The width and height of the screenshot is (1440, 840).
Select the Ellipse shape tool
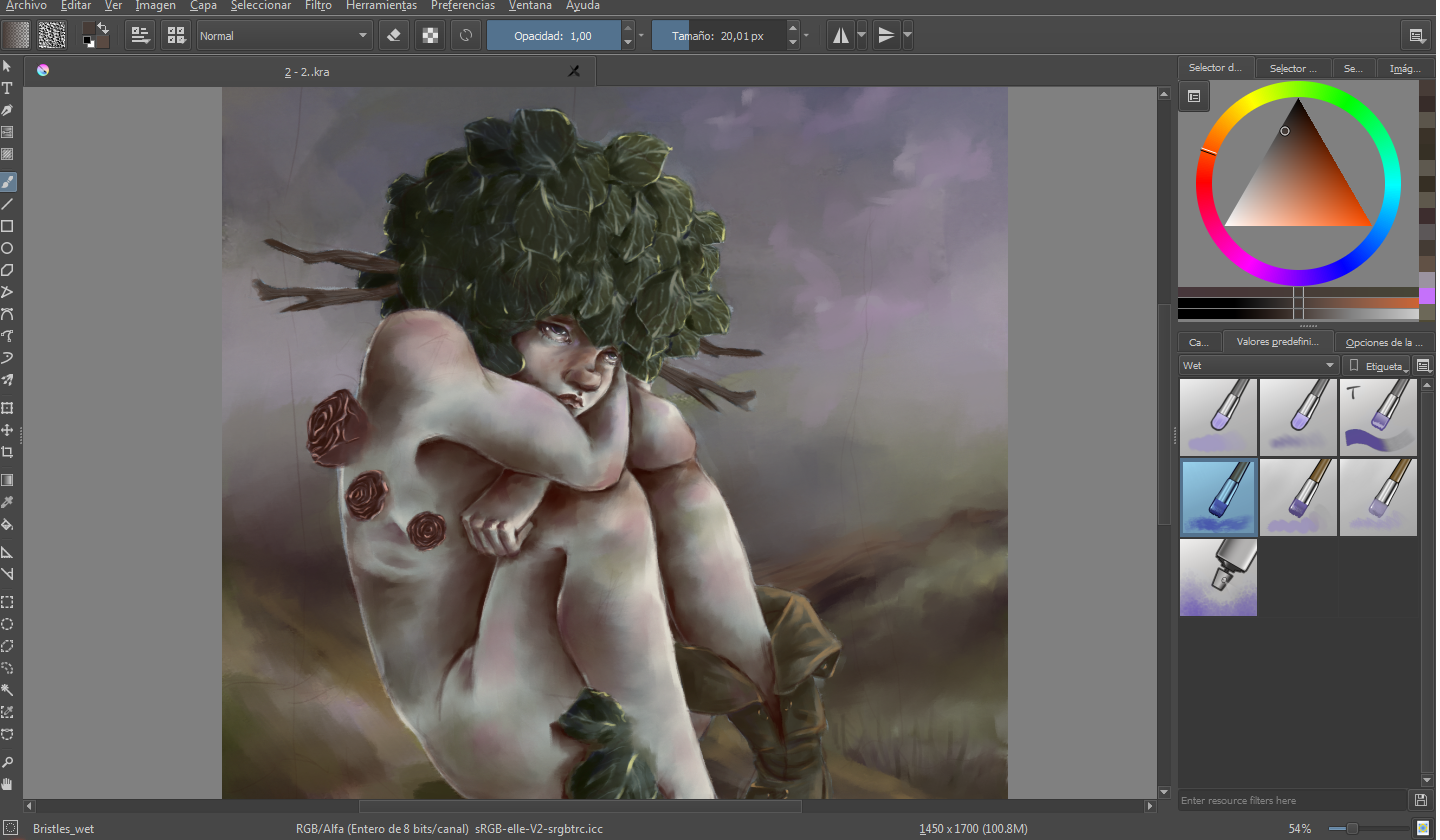click(7, 248)
